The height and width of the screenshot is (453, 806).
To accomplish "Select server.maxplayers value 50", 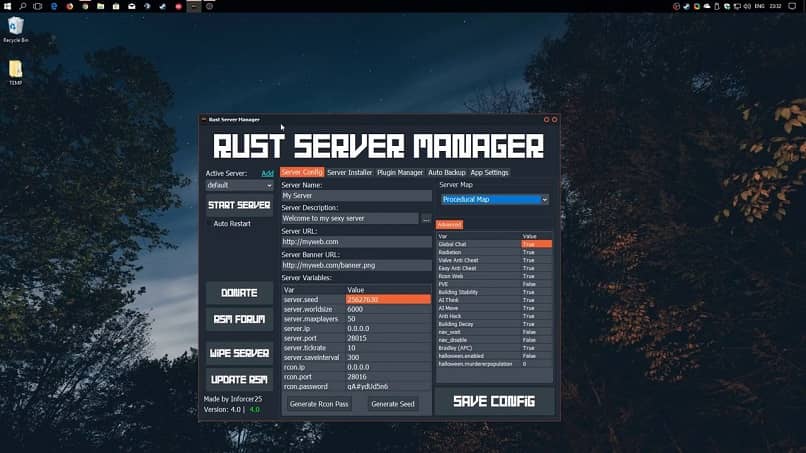I will tap(388, 319).
